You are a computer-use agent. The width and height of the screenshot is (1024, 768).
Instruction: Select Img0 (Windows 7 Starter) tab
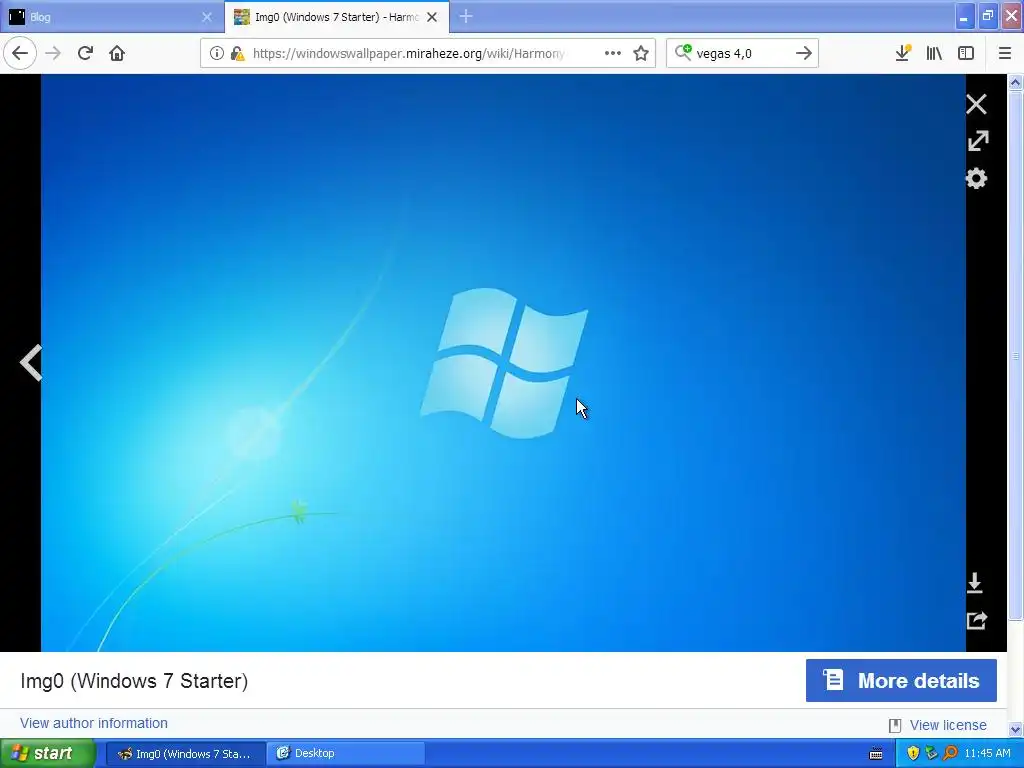[x=336, y=17]
